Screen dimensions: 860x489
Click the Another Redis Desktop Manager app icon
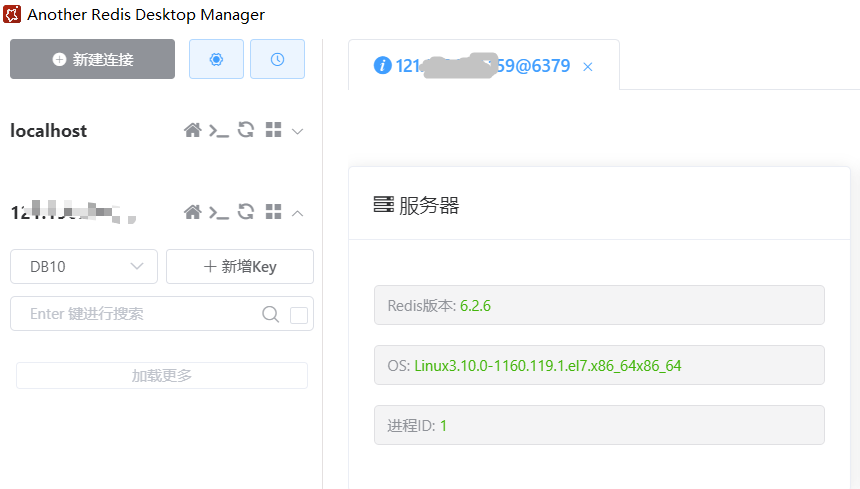coord(12,14)
